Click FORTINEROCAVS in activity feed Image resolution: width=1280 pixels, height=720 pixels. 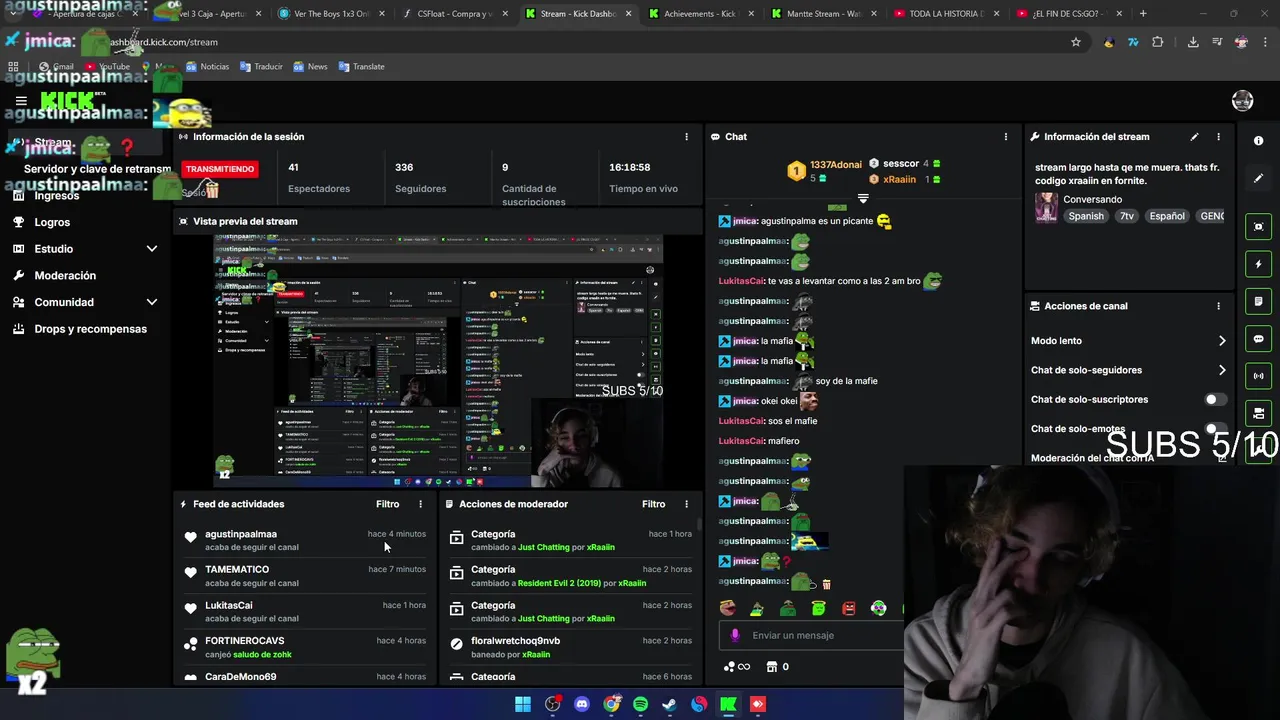245,641
